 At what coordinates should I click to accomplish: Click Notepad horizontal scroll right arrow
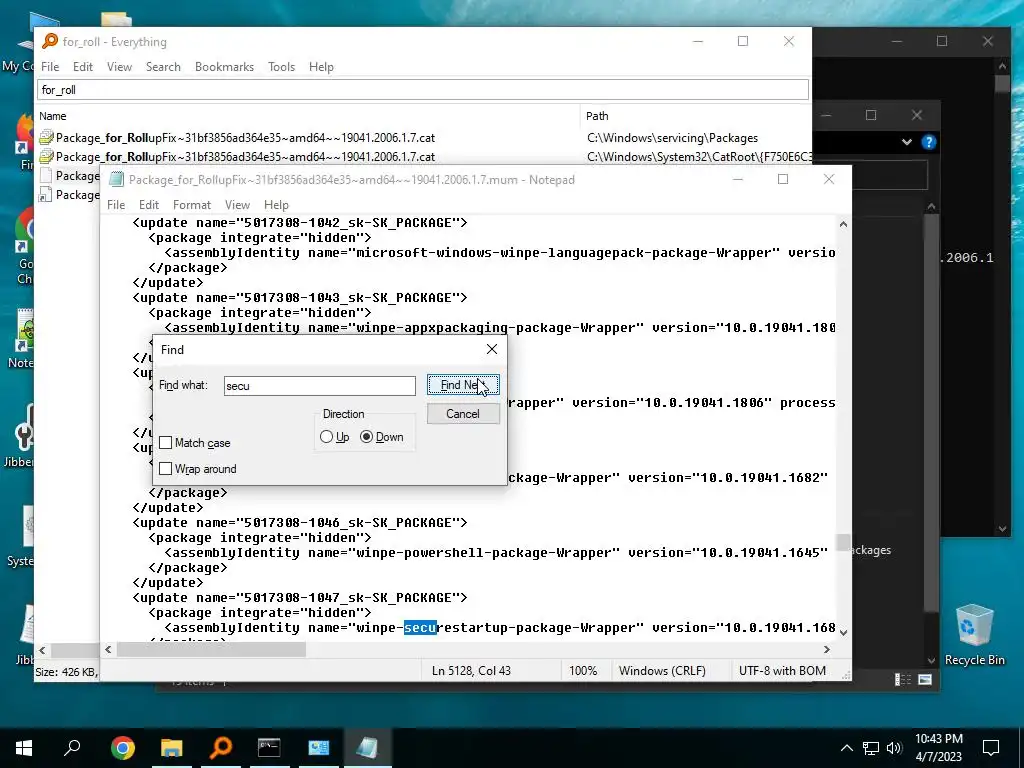(827, 649)
